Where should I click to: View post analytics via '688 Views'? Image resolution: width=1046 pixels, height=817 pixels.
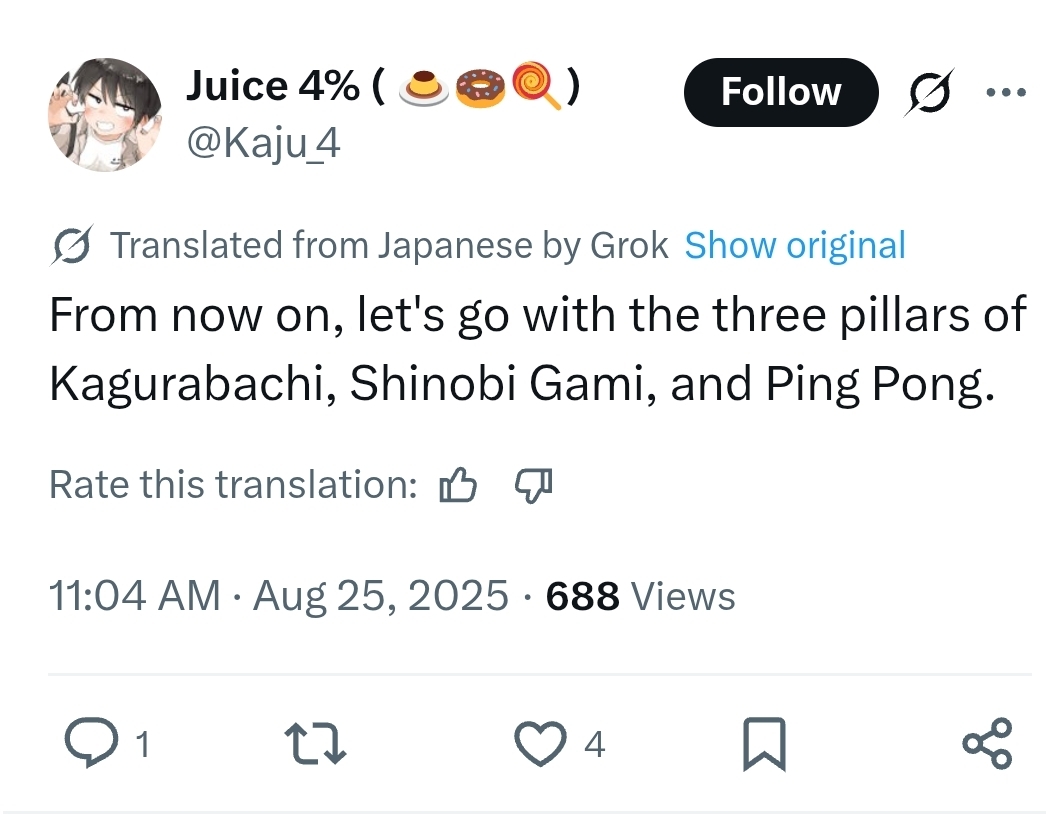pyautogui.click(x=640, y=596)
